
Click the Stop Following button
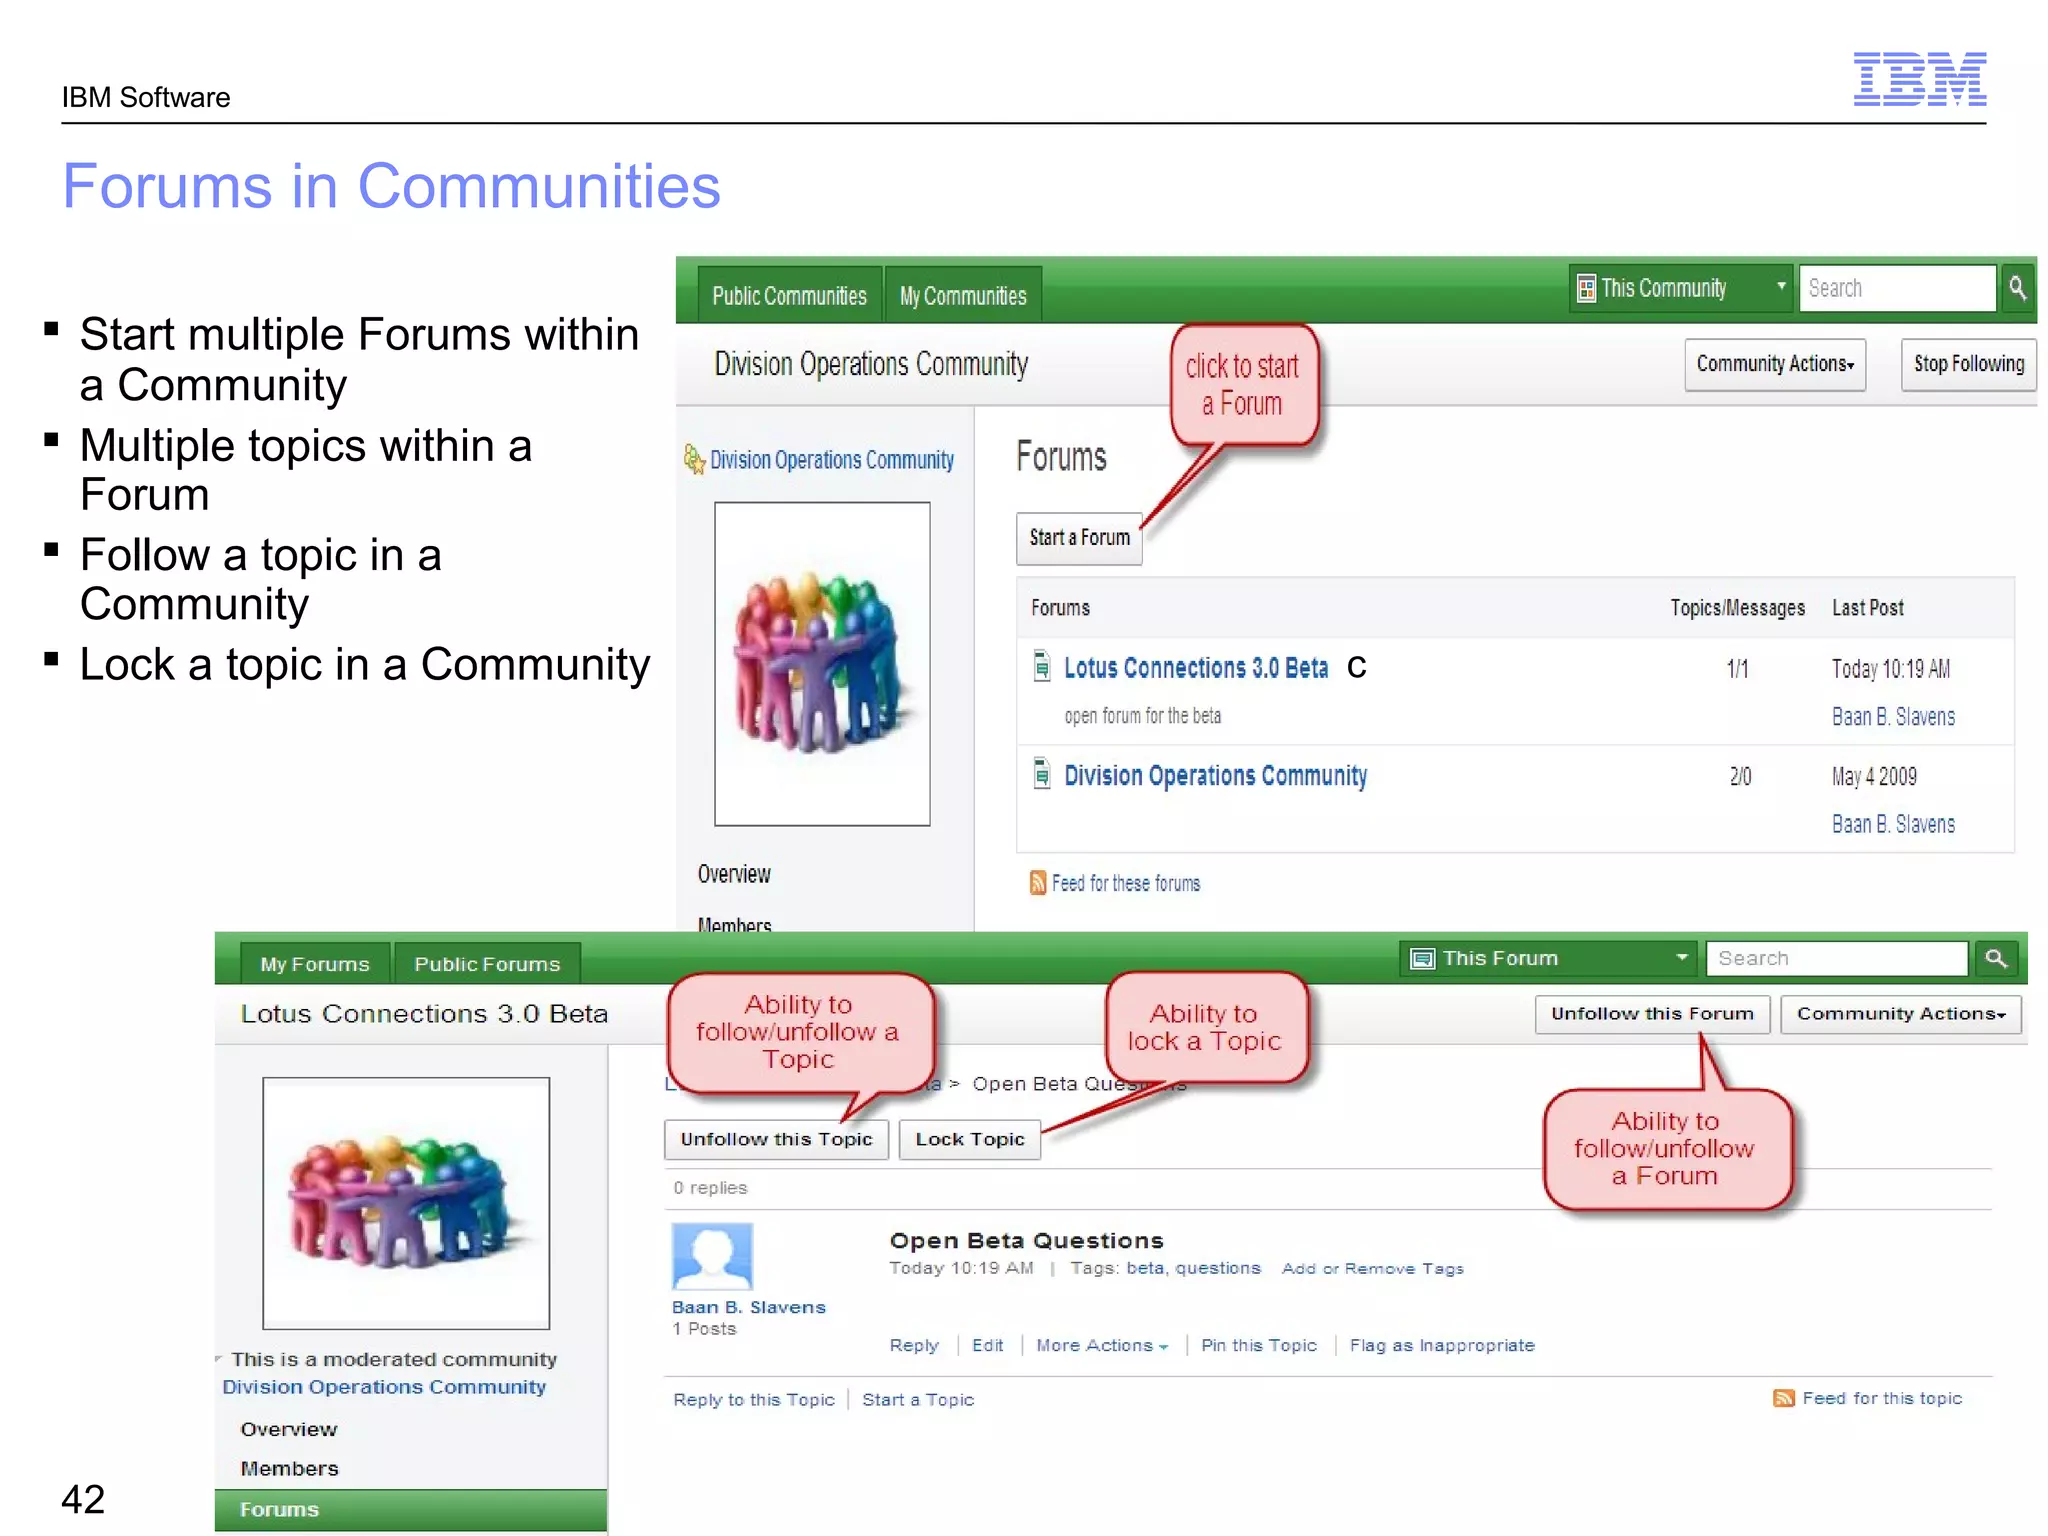pyautogui.click(x=1968, y=364)
